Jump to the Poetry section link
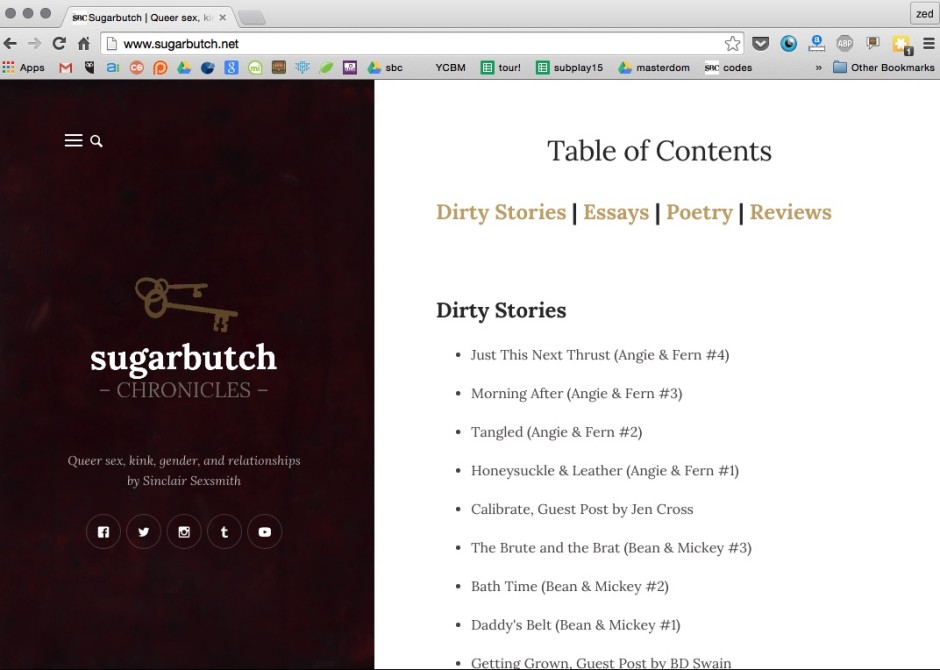Image resolution: width=940 pixels, height=670 pixels. click(x=699, y=212)
